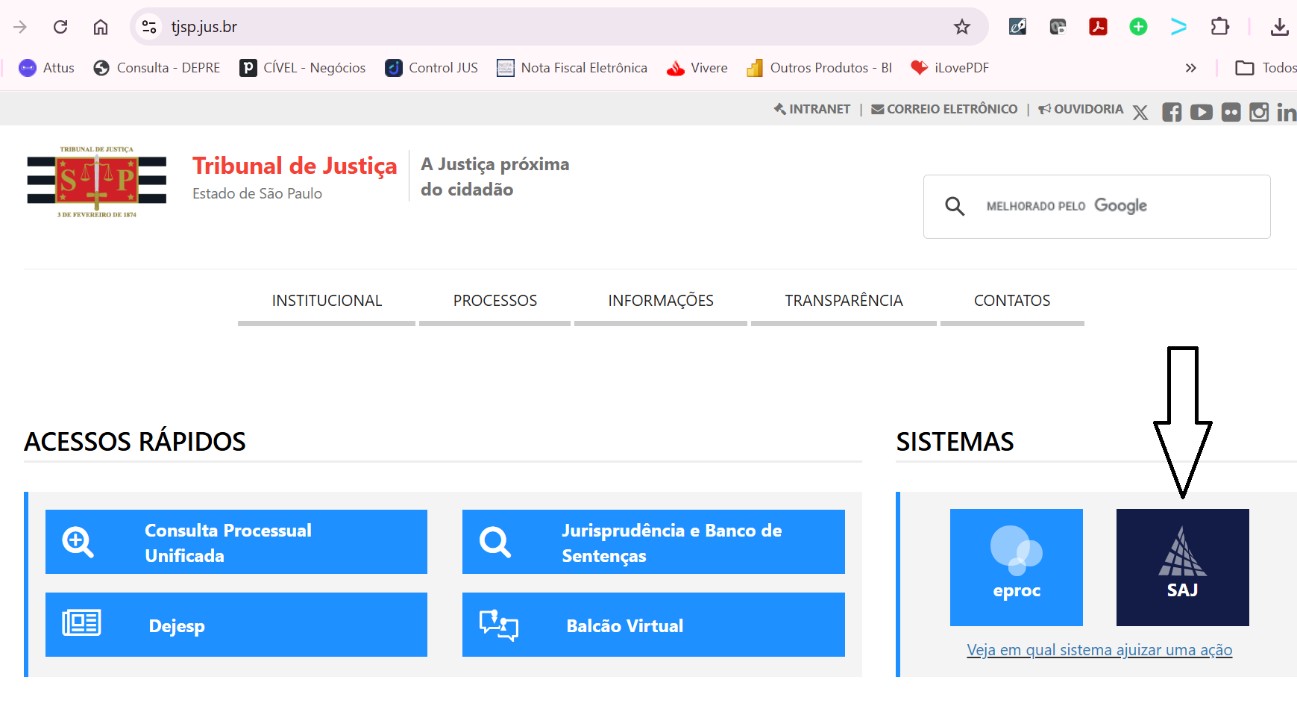Open the Attus bookmark

coord(47,68)
